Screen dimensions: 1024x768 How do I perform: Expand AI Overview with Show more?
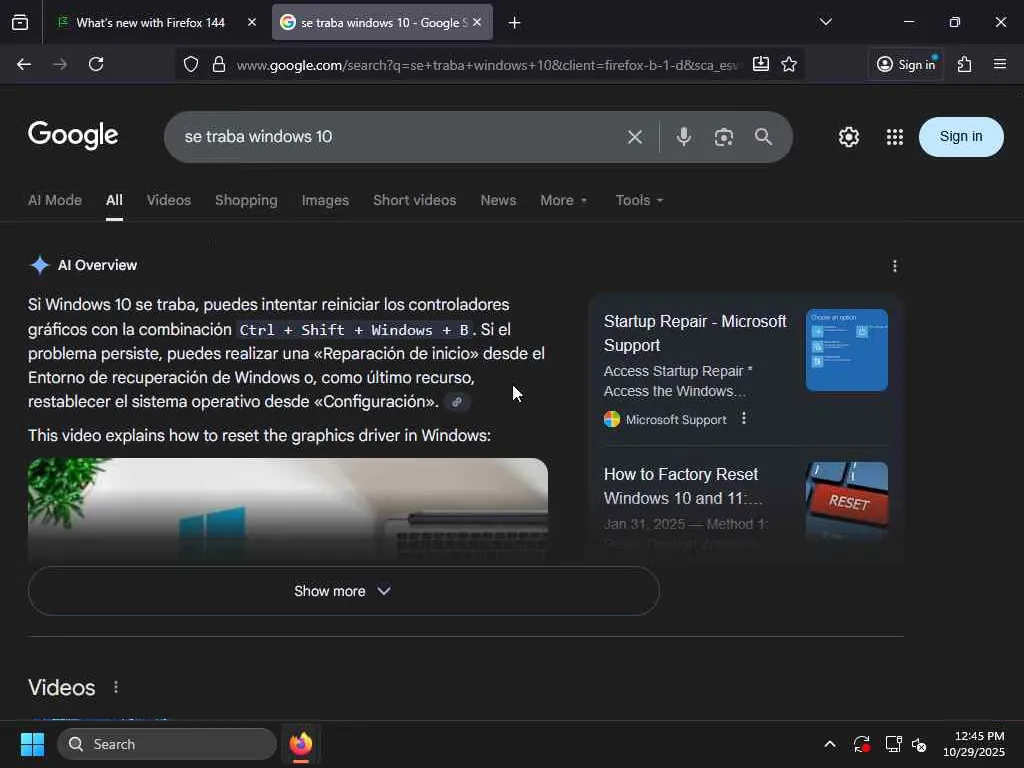pos(344,591)
